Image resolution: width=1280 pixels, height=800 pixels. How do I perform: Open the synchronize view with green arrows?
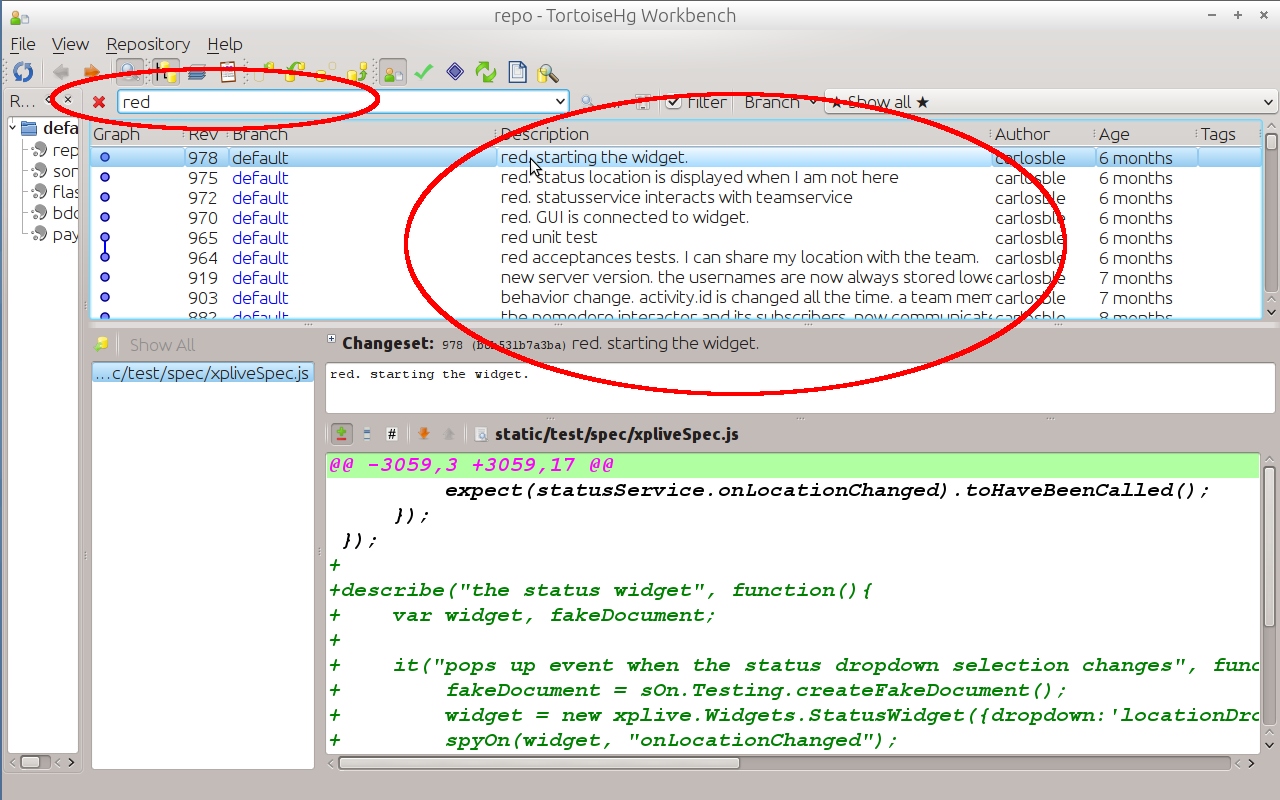click(486, 72)
